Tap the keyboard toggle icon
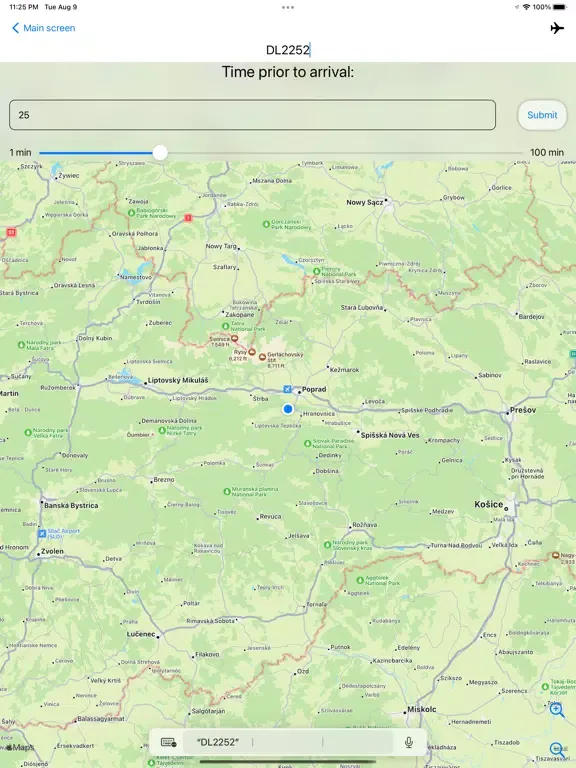Viewport: 576px width, 768px height. click(168, 743)
